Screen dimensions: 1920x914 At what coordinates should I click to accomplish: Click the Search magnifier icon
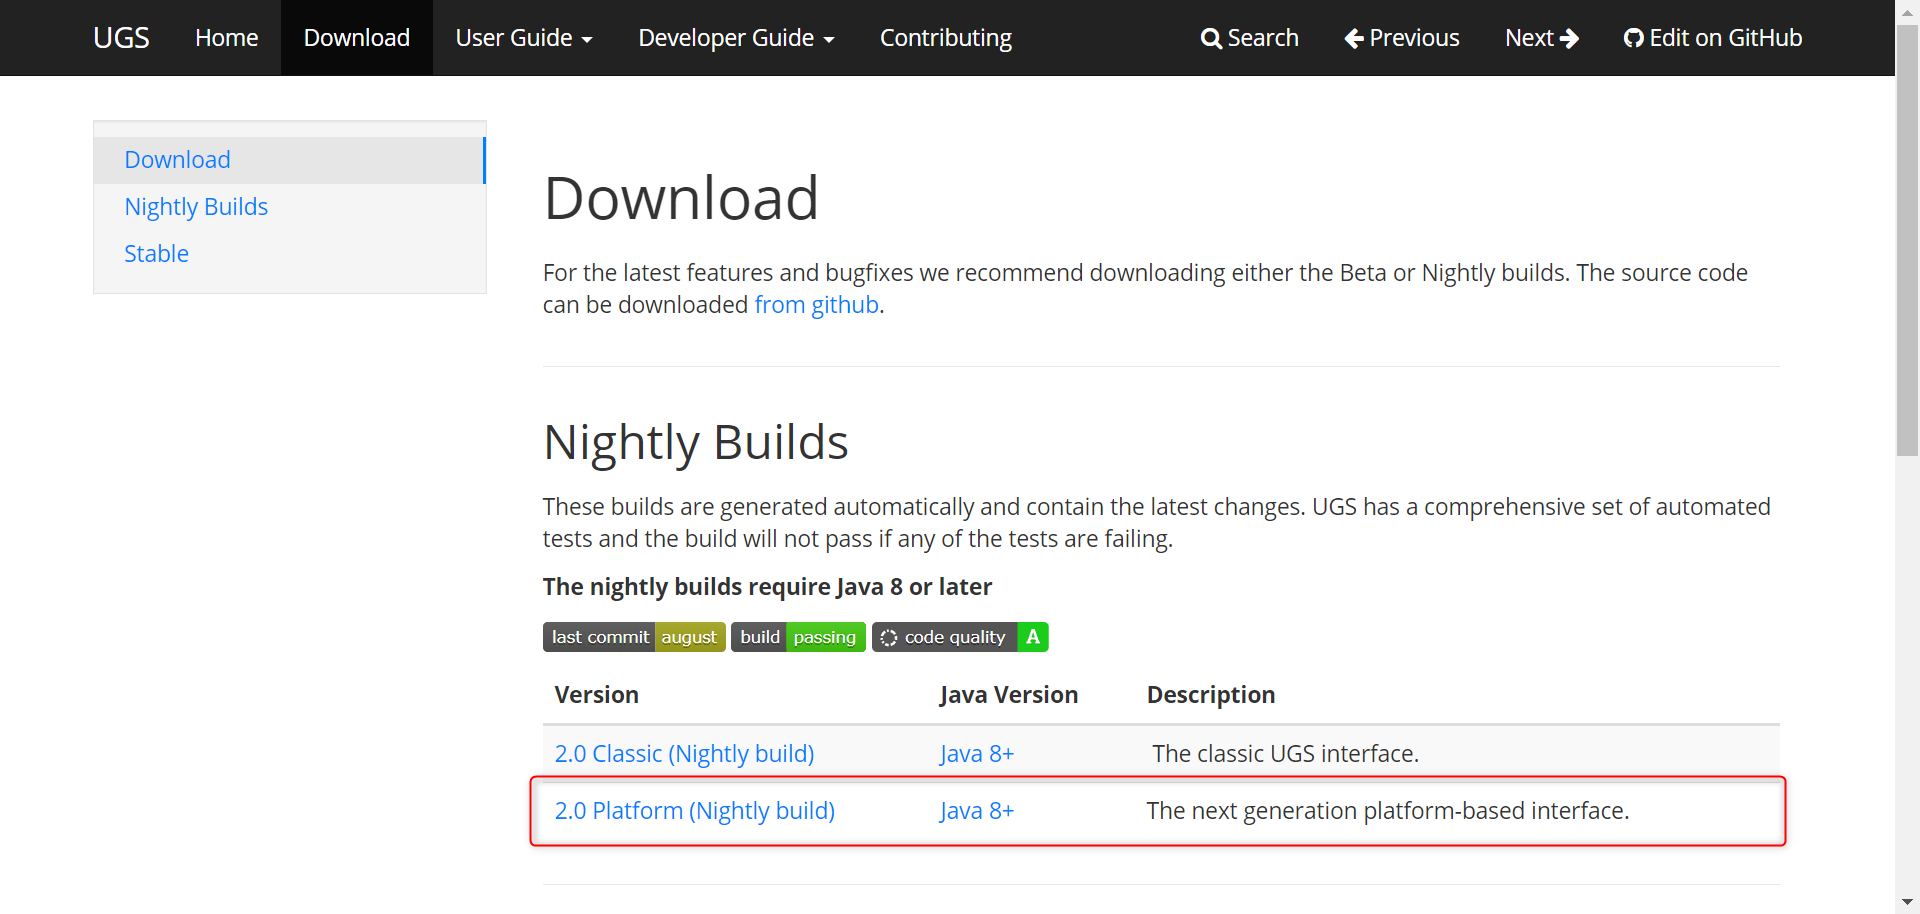1211,39
